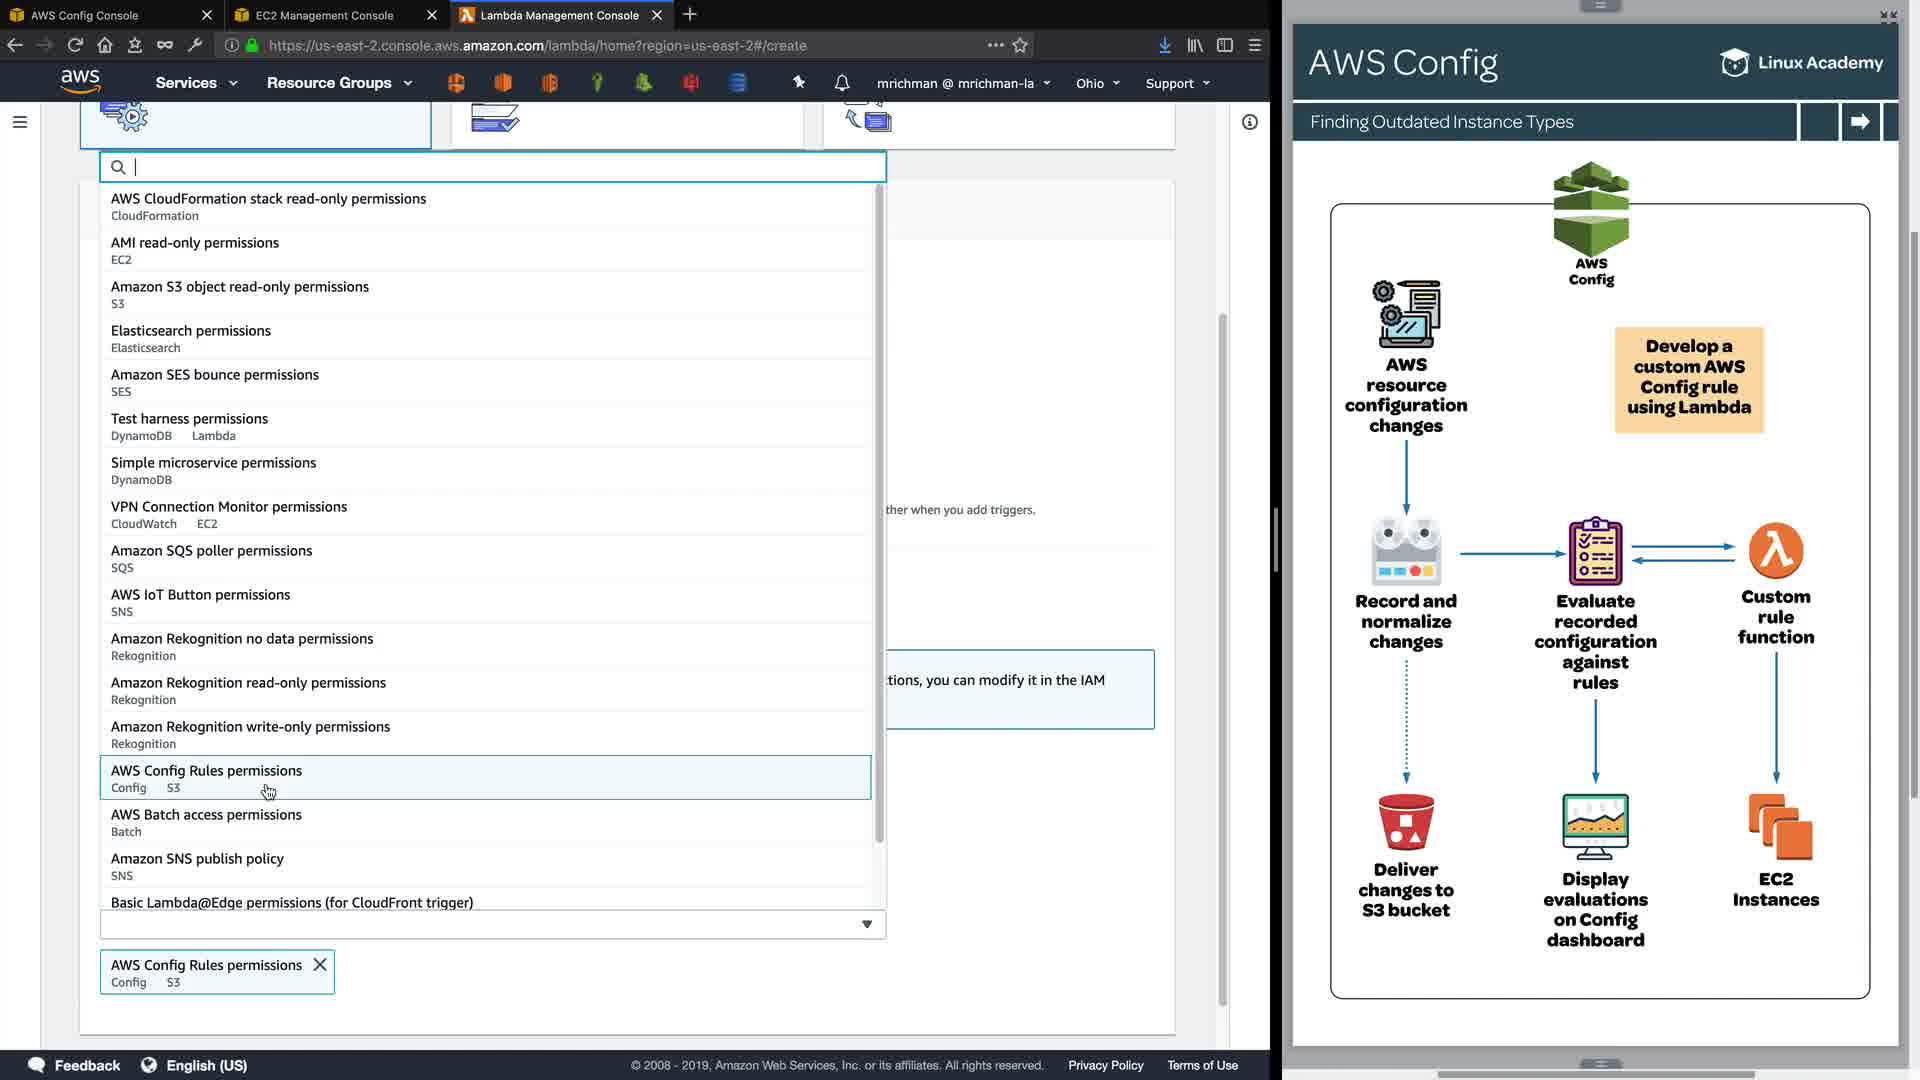Click the info panel icon

click(1250, 122)
